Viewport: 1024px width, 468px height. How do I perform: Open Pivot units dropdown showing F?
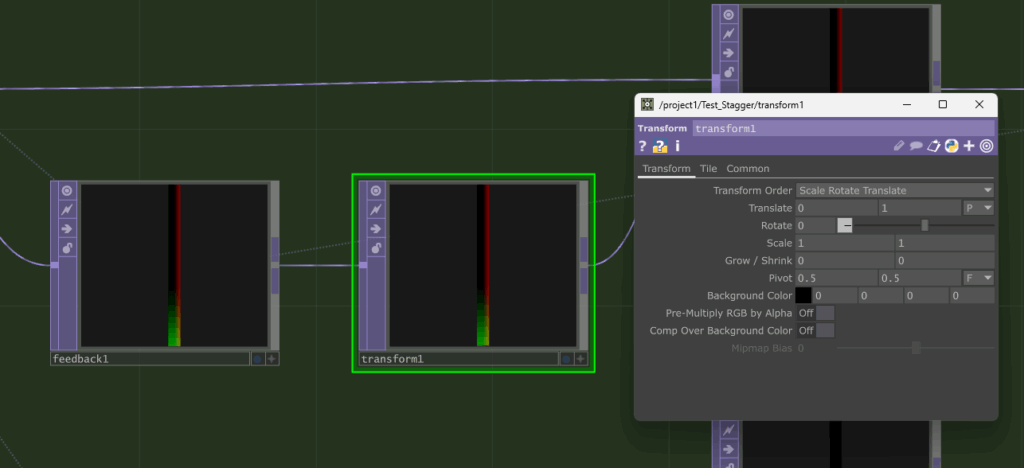[978, 277]
